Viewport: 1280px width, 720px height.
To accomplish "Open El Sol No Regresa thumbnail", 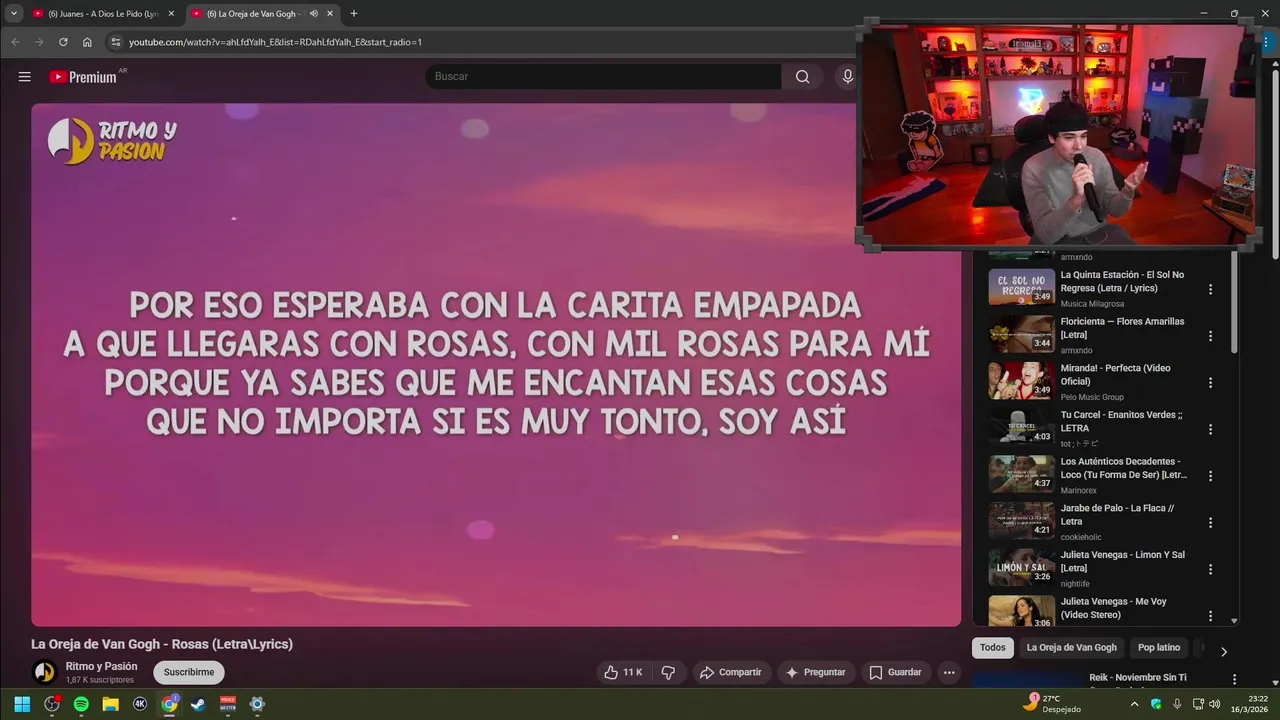I will click(x=1021, y=287).
